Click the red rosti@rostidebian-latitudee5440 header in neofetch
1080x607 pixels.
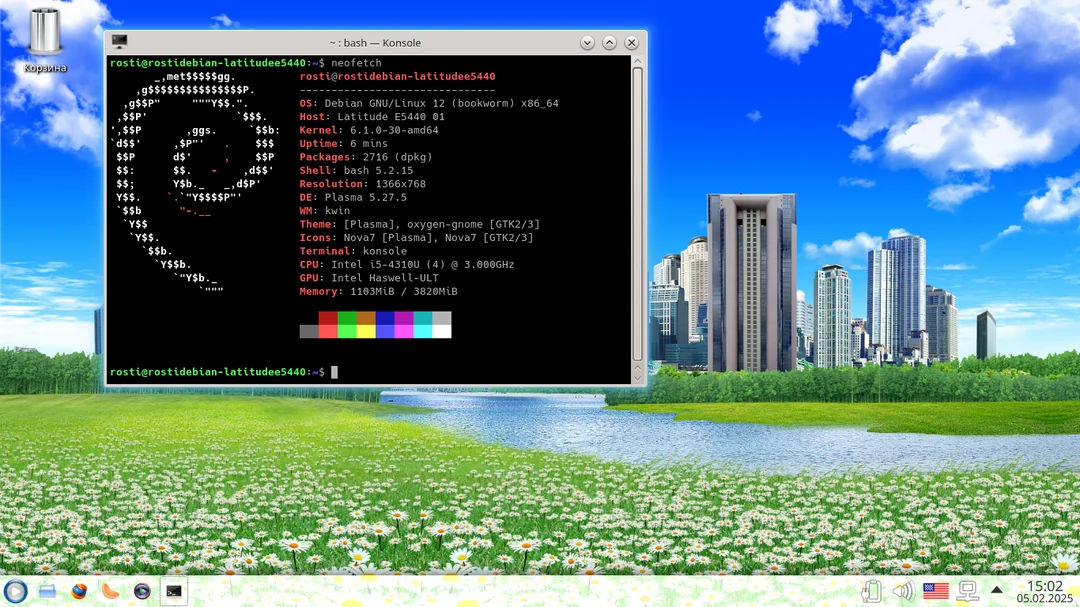[397, 76]
